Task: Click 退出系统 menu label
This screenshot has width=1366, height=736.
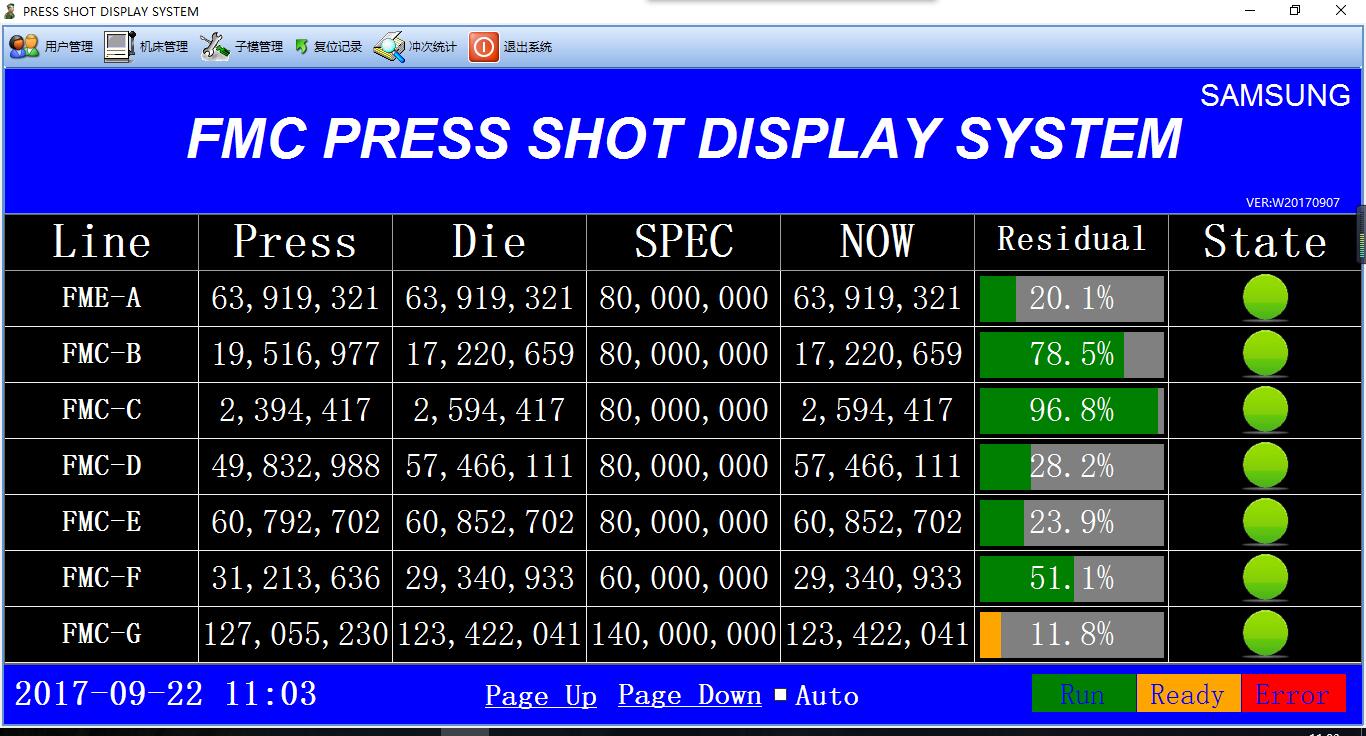Action: [528, 47]
